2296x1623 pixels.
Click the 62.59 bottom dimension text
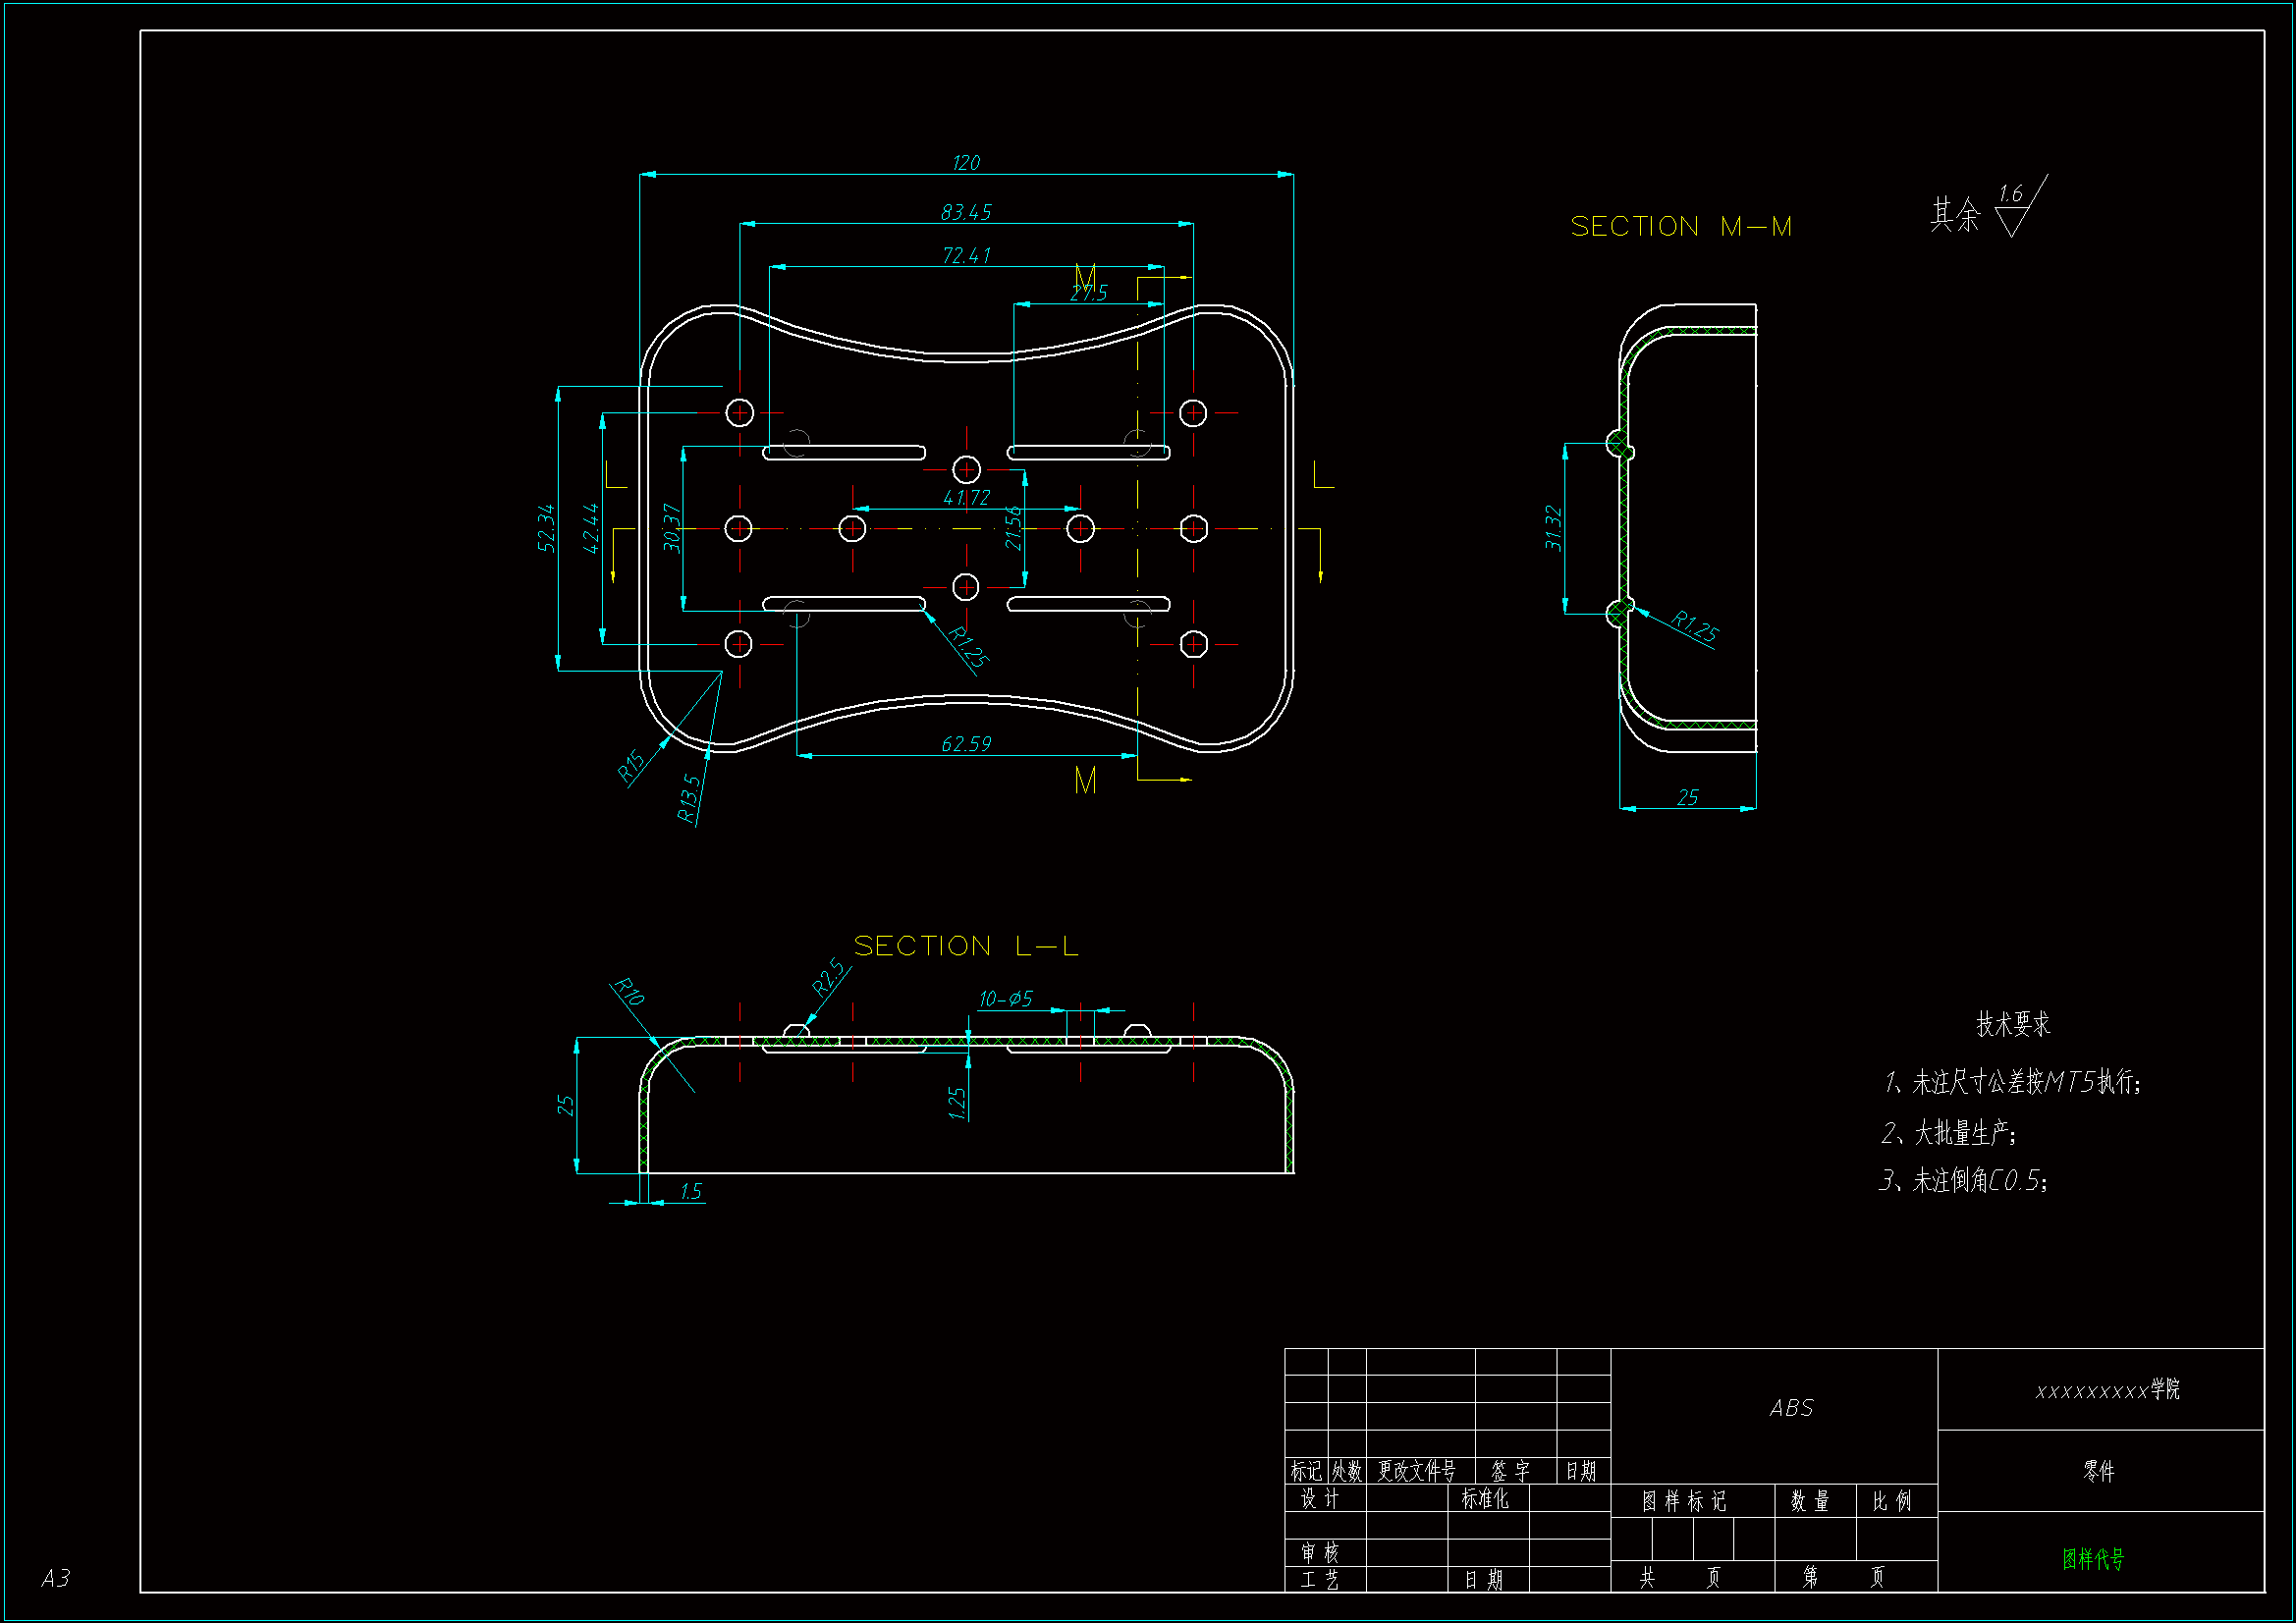(x=965, y=744)
